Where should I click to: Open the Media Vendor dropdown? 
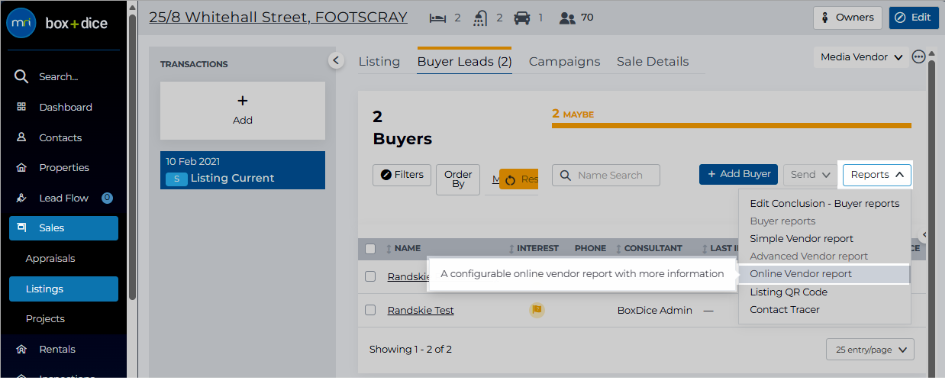point(861,57)
